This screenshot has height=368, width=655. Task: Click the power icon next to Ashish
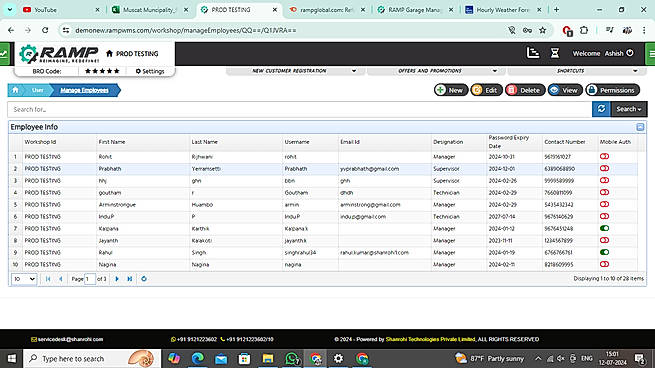click(630, 53)
